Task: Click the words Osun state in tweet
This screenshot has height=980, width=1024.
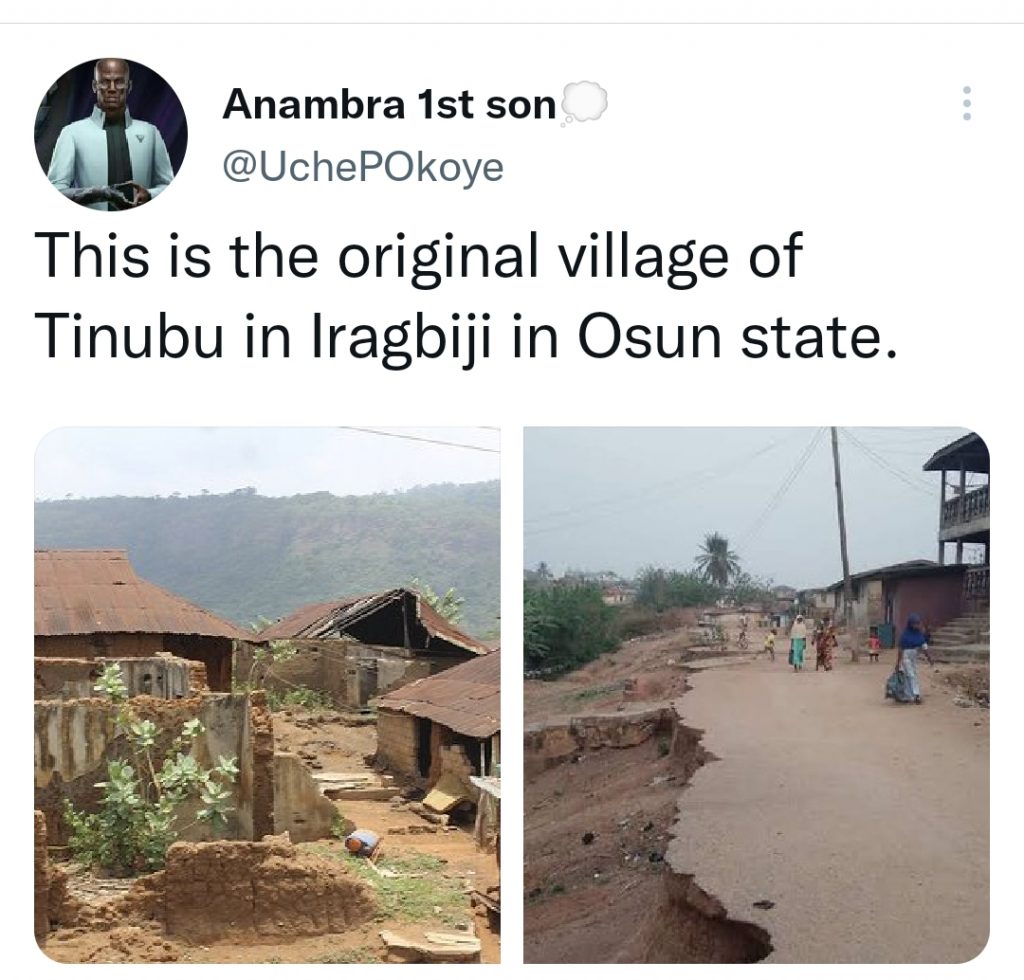Action: coord(734,338)
